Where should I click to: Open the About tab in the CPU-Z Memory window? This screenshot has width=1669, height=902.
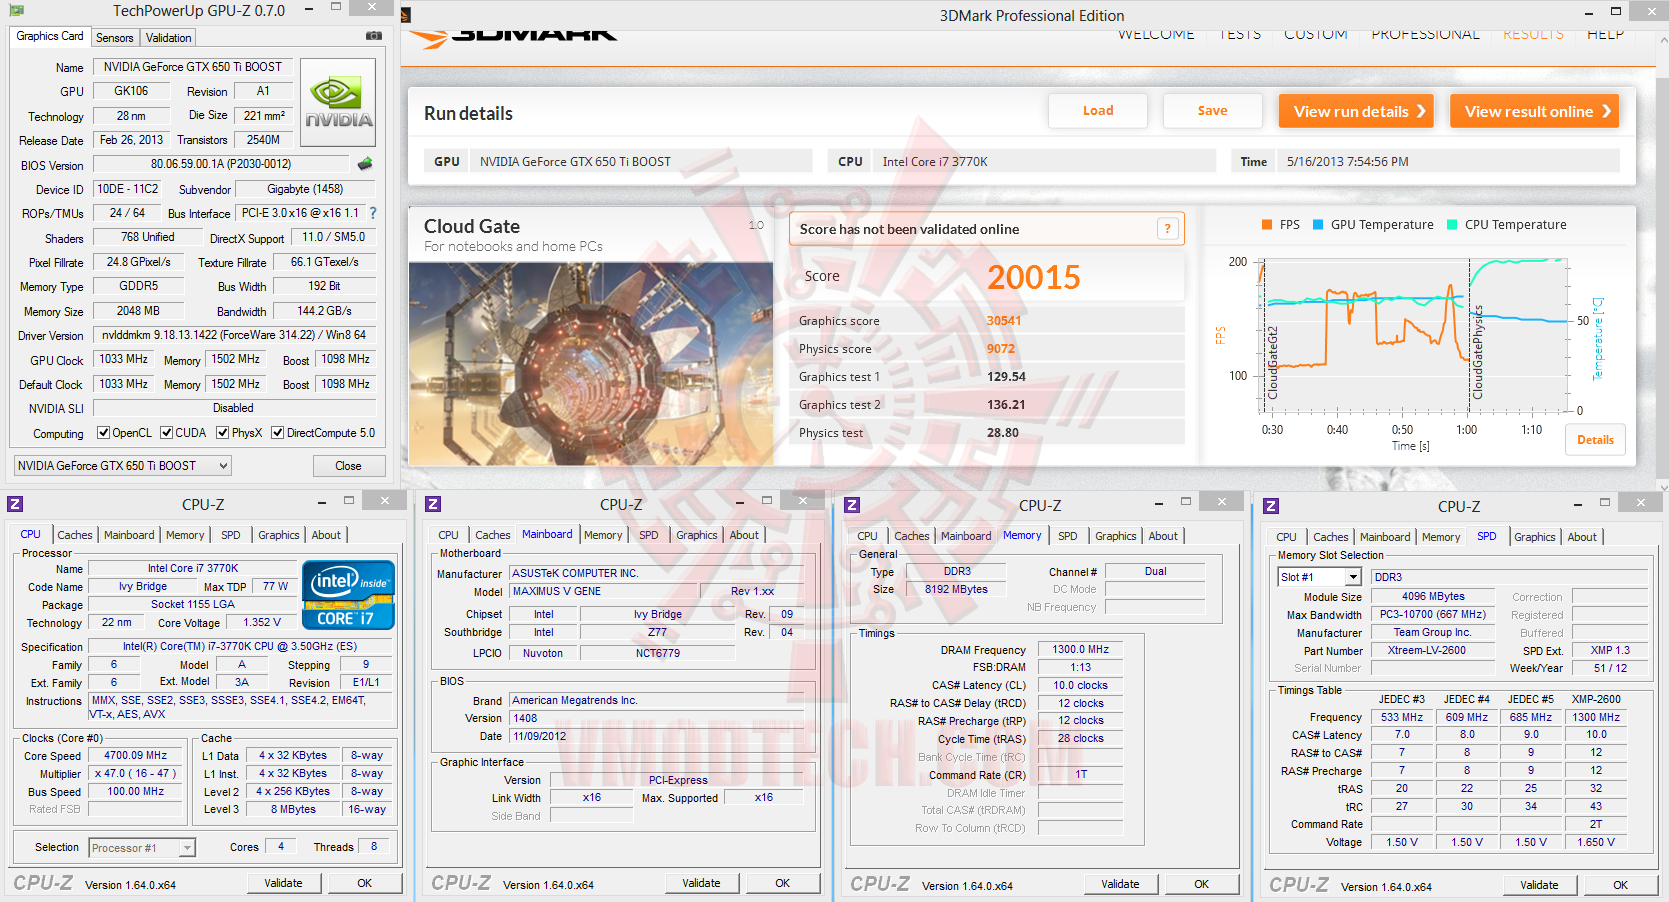click(1163, 536)
